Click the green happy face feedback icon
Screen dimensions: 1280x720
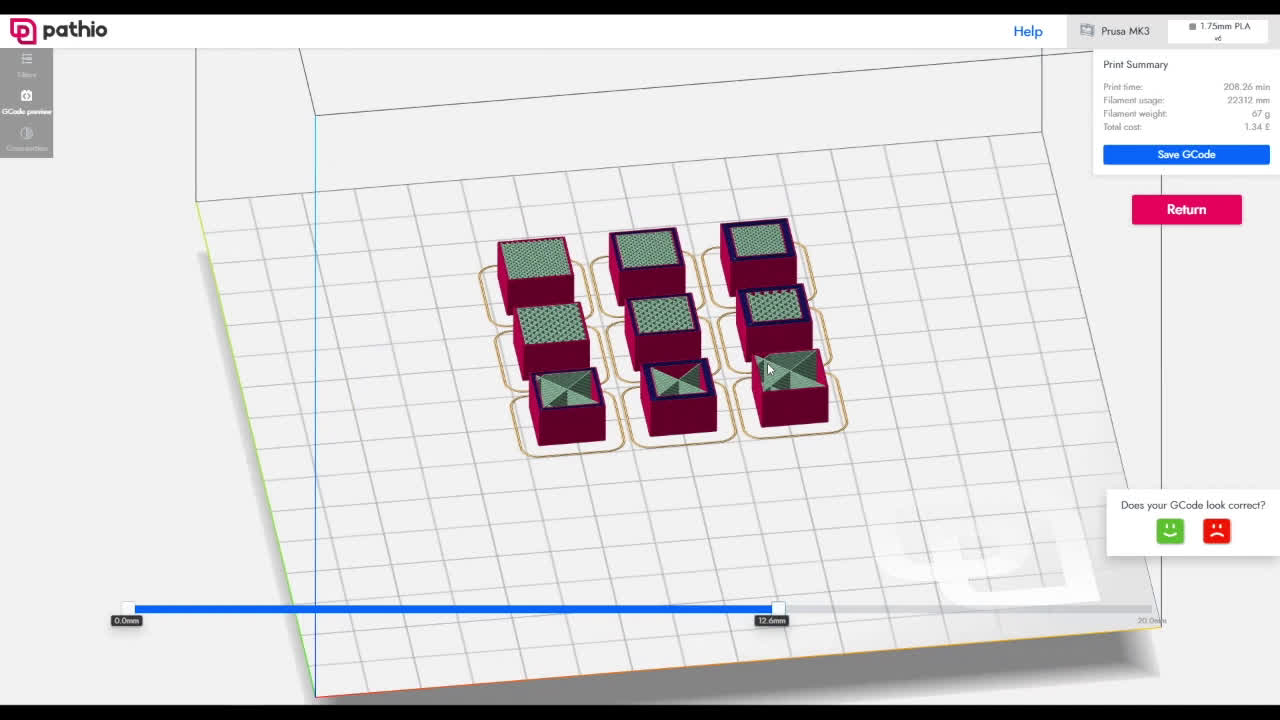pos(1170,531)
